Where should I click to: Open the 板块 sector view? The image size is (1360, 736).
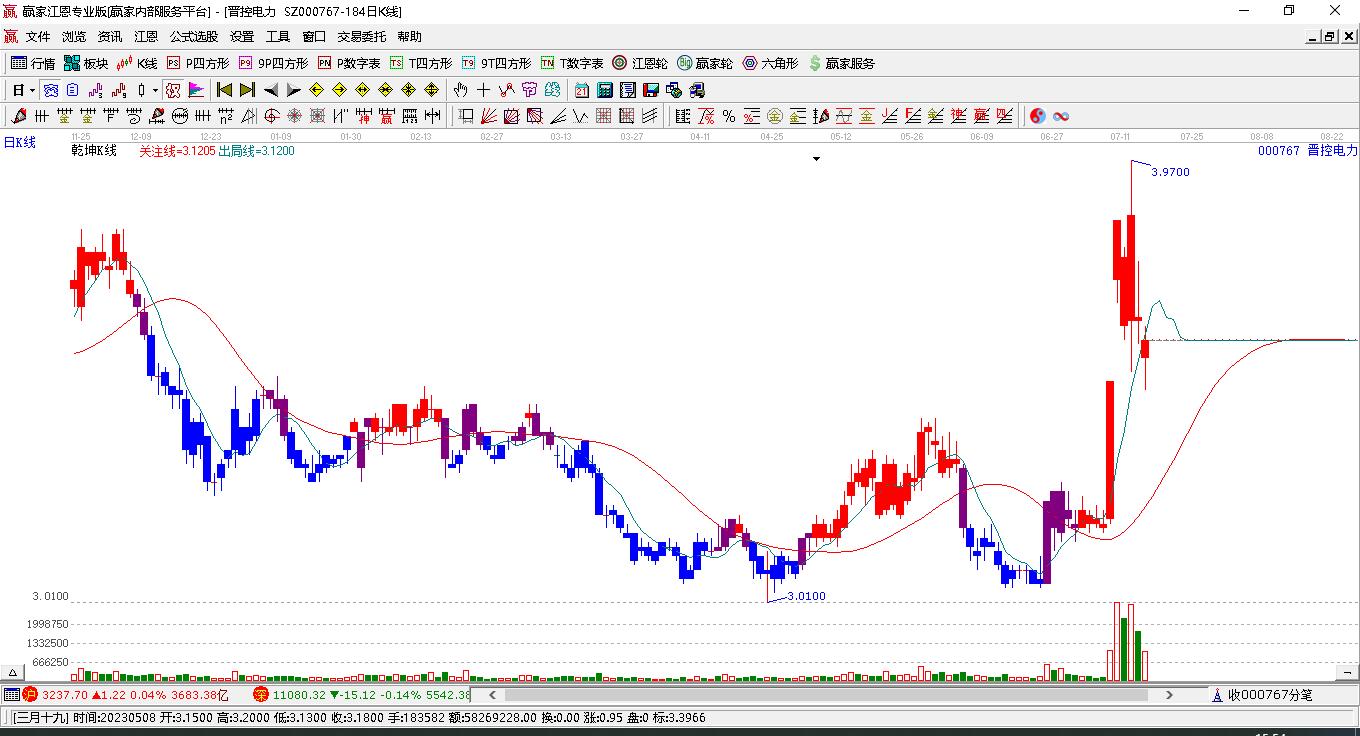point(86,63)
